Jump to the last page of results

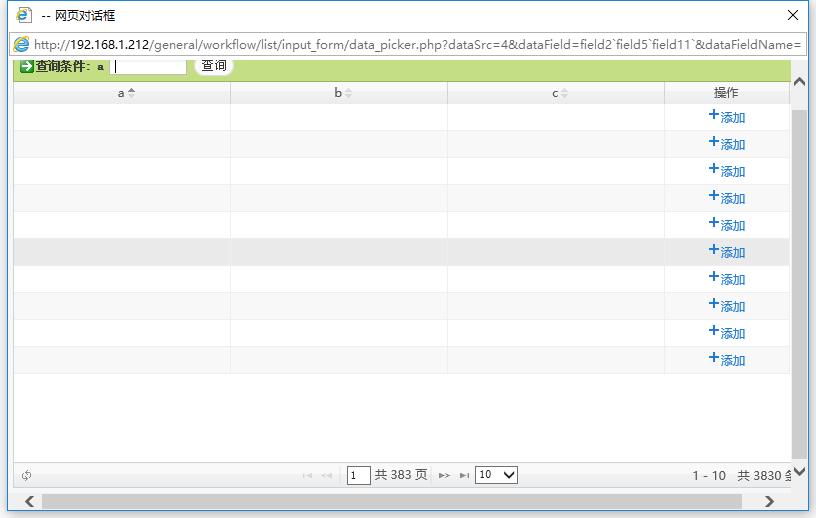pyautogui.click(x=464, y=475)
